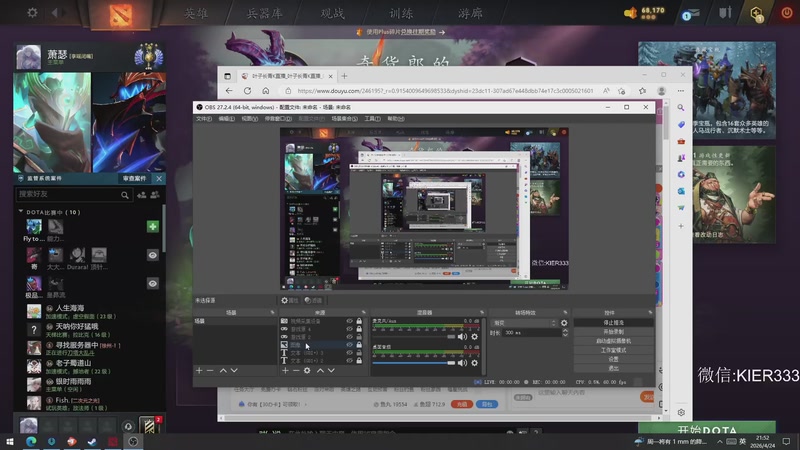Screen dimensions: 800x450
Task: Open OBS transition properties gear
Action: [564, 323]
